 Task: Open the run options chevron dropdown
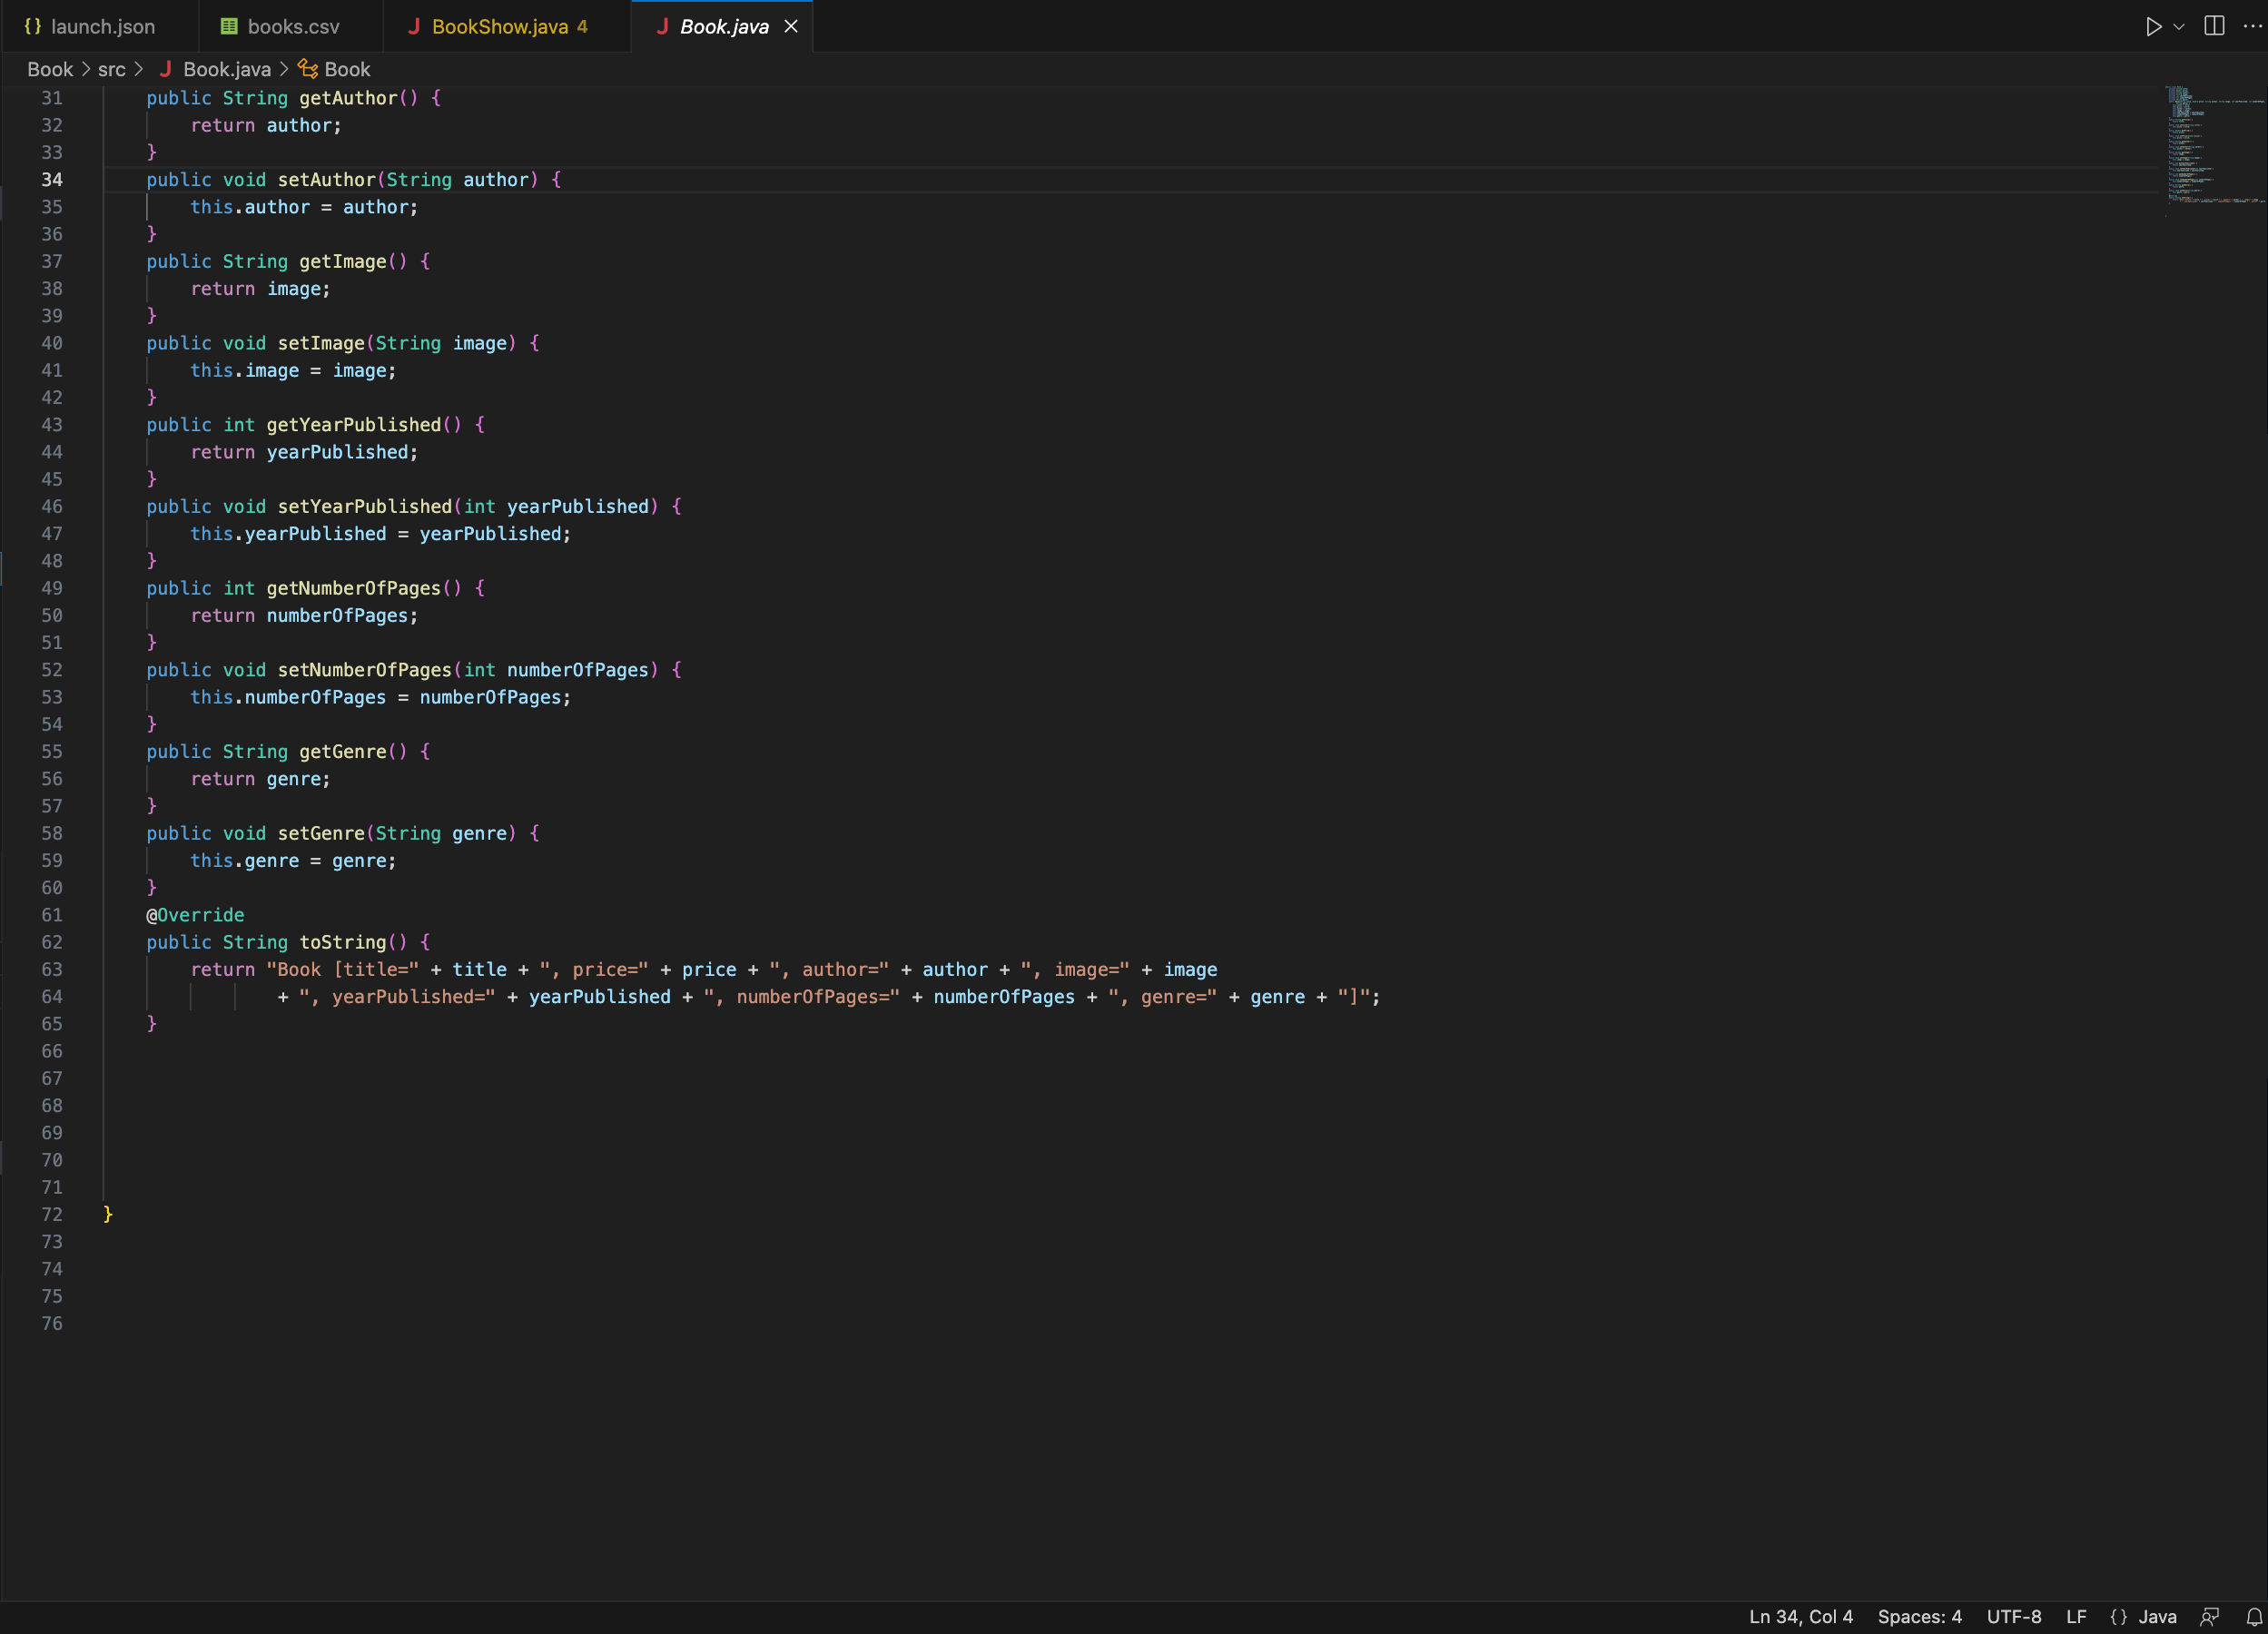coord(2177,26)
